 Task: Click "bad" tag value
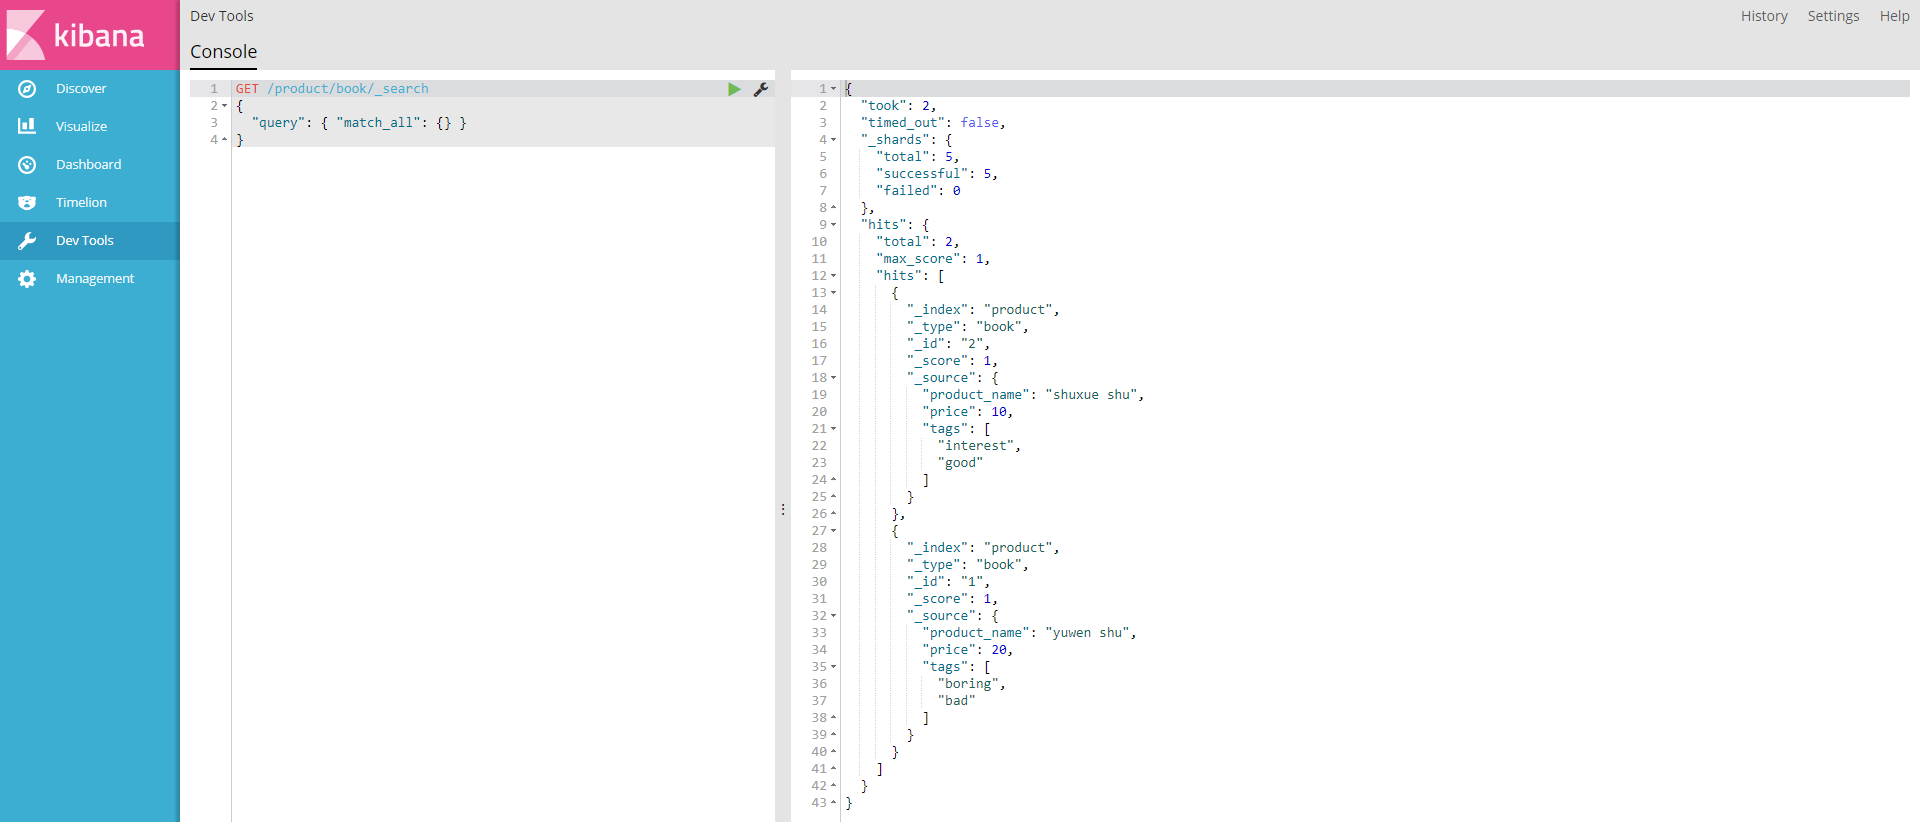[957, 701]
